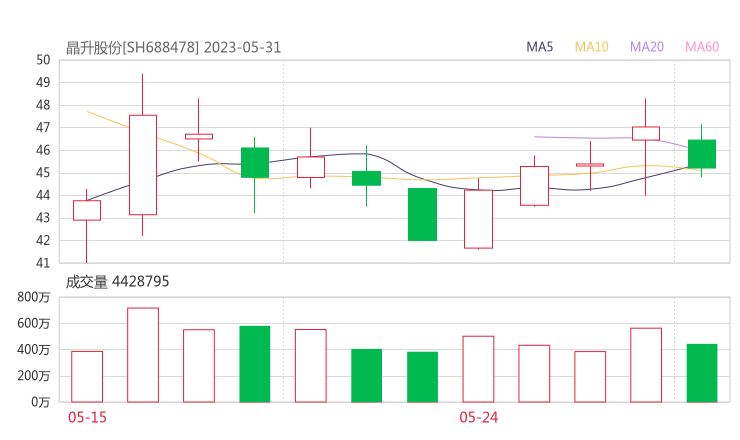The width and height of the screenshot is (740, 440).
Task: Click the 05-15 date axis label
Action: click(87, 417)
